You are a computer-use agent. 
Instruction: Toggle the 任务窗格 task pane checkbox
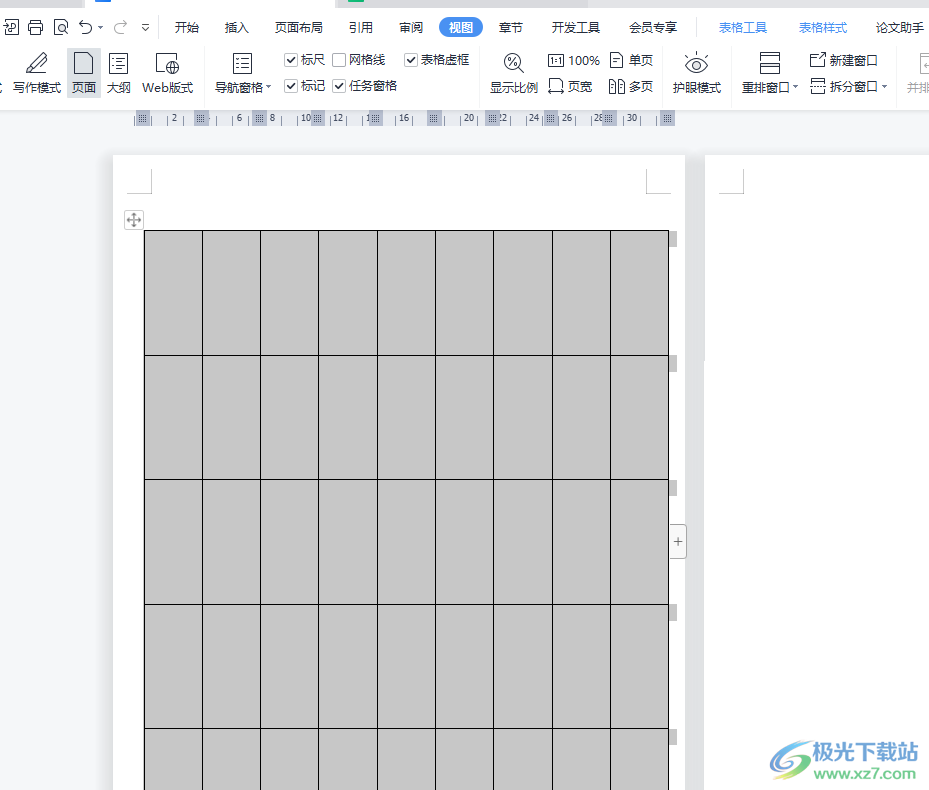click(x=339, y=86)
